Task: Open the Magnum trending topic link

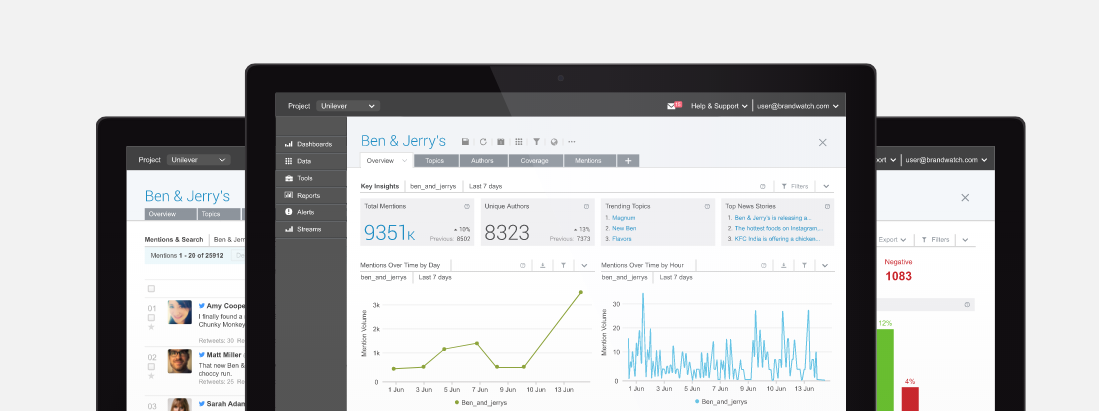Action: click(623, 218)
